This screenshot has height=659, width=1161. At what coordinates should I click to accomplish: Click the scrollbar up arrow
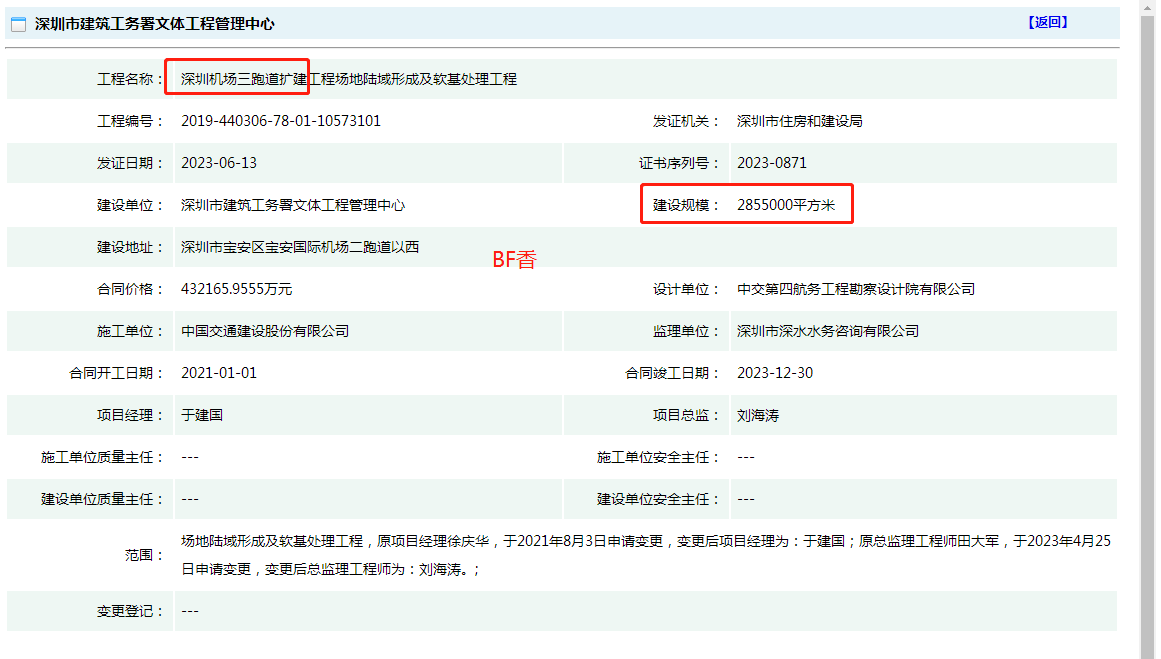(x=1149, y=6)
